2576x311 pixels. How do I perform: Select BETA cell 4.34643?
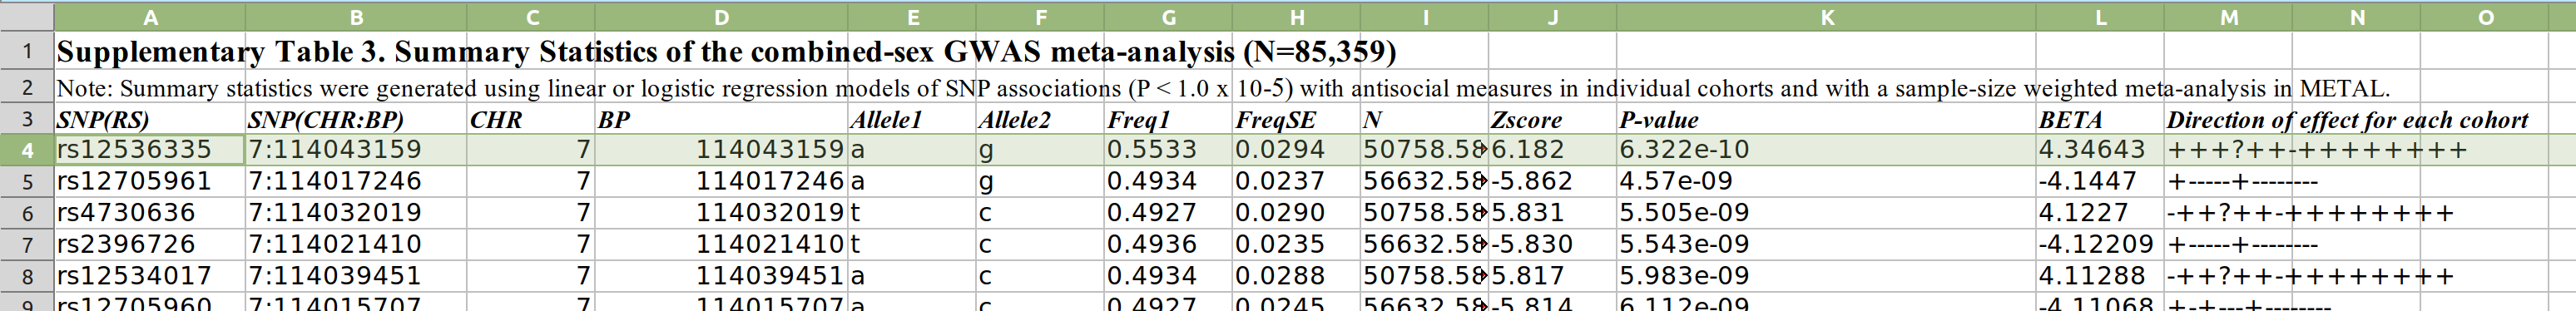(2100, 150)
